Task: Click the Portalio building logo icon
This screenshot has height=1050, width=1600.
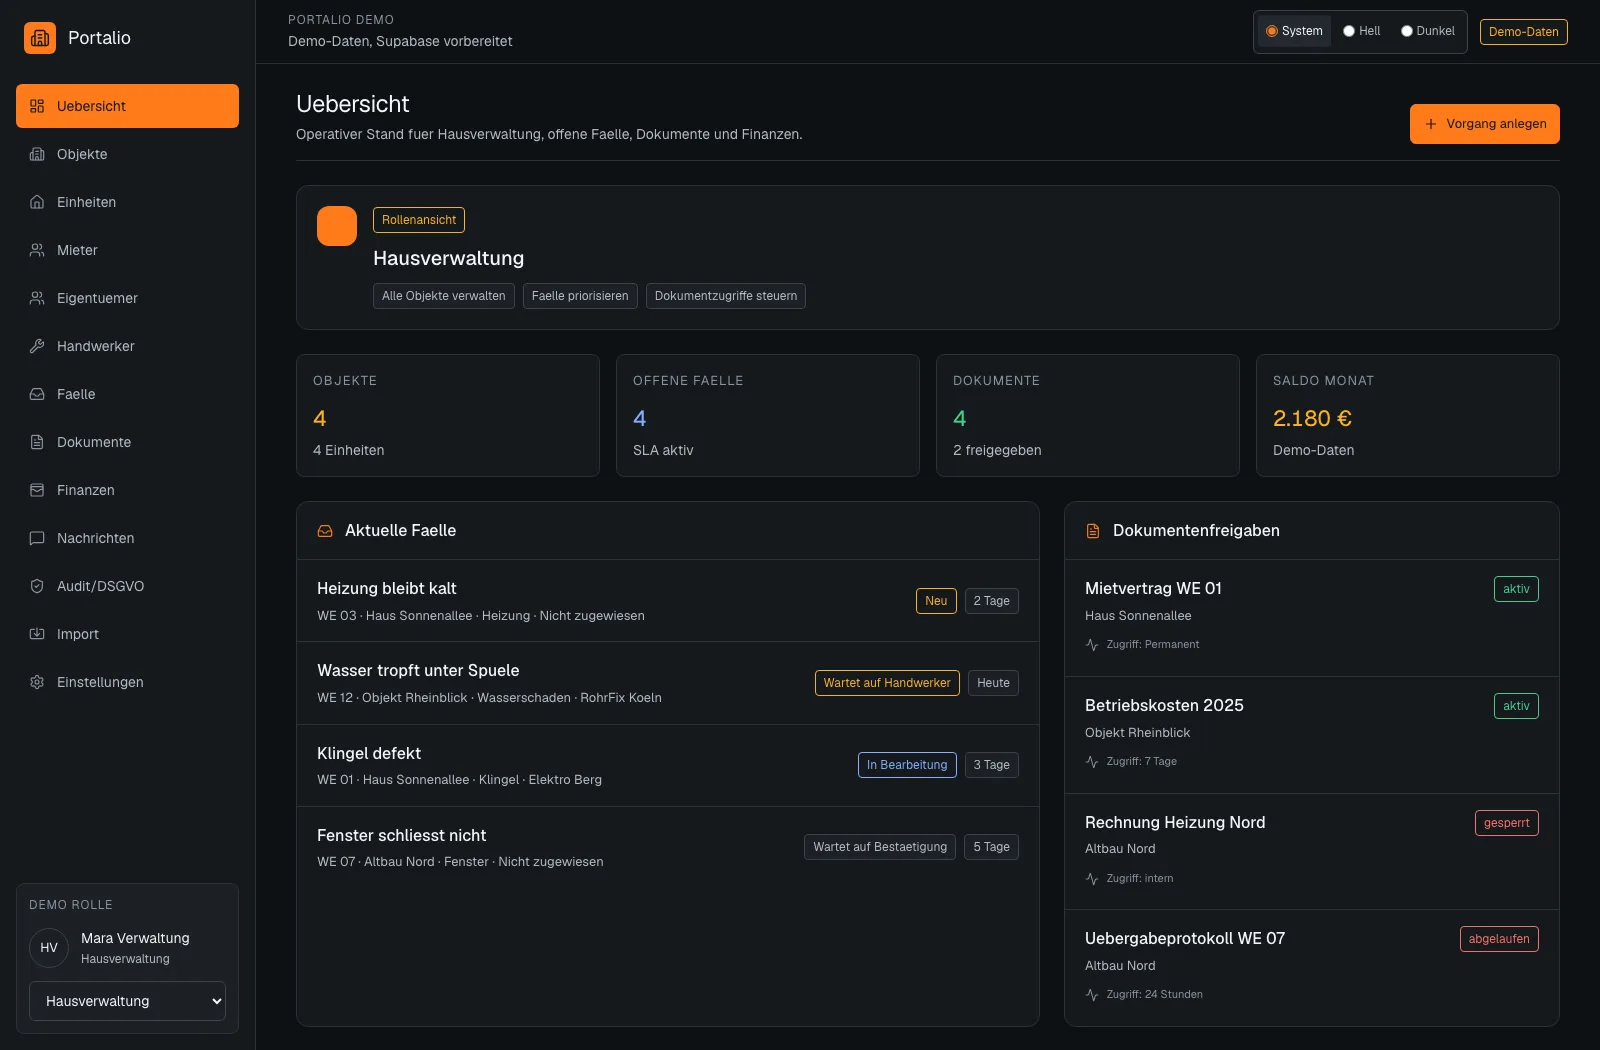Action: coord(40,38)
